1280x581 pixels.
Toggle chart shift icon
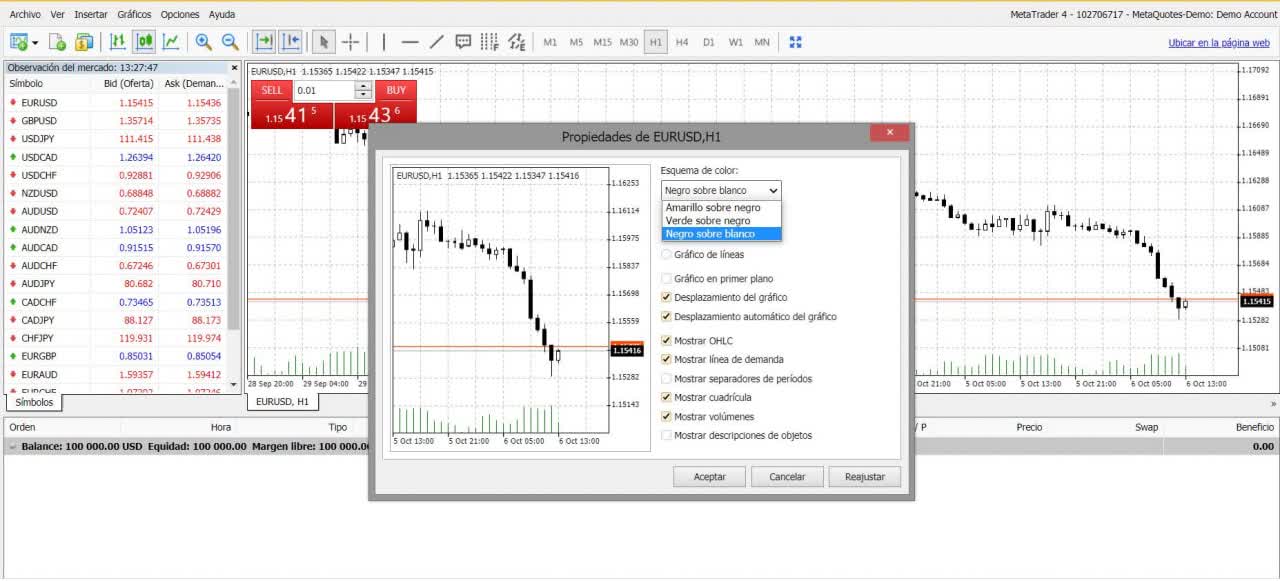[x=291, y=42]
